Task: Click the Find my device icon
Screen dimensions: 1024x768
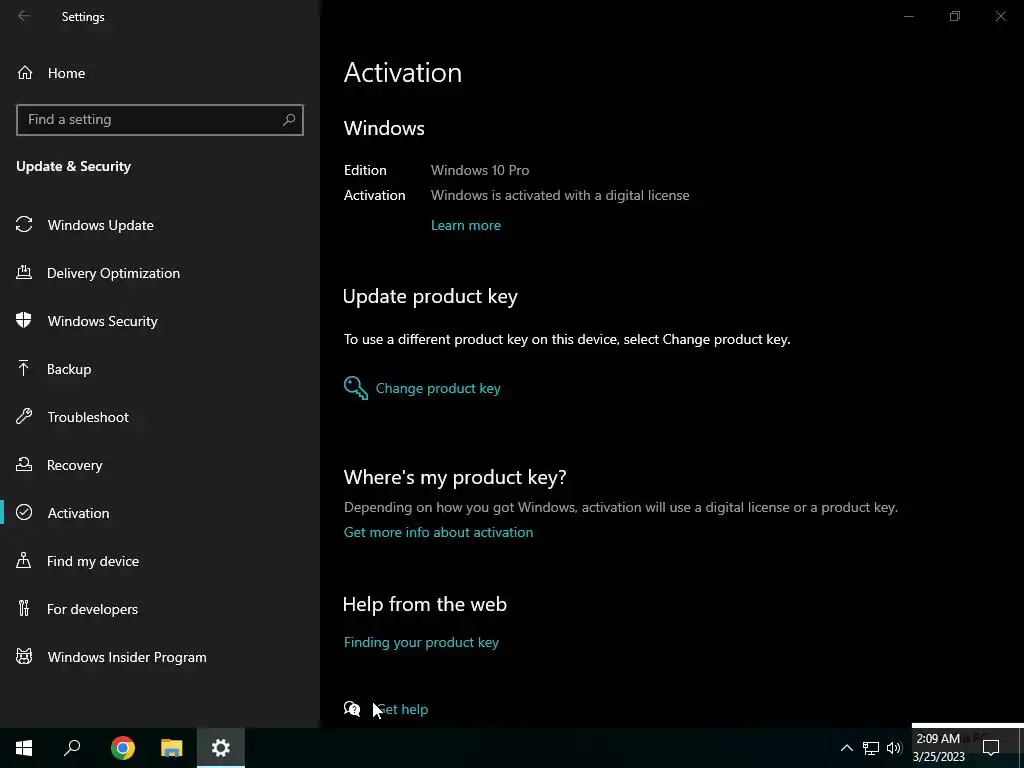Action: (24, 560)
